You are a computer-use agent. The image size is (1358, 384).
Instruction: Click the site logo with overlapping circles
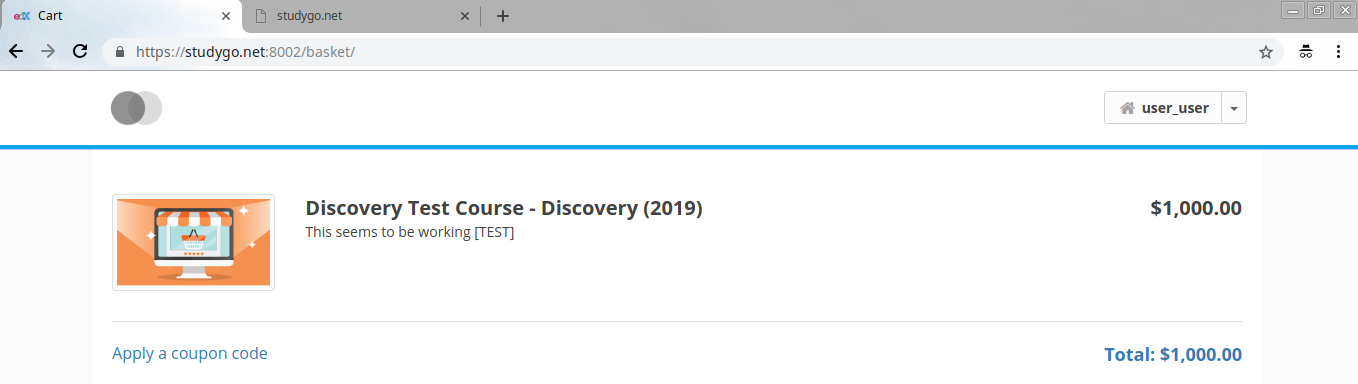(x=137, y=108)
